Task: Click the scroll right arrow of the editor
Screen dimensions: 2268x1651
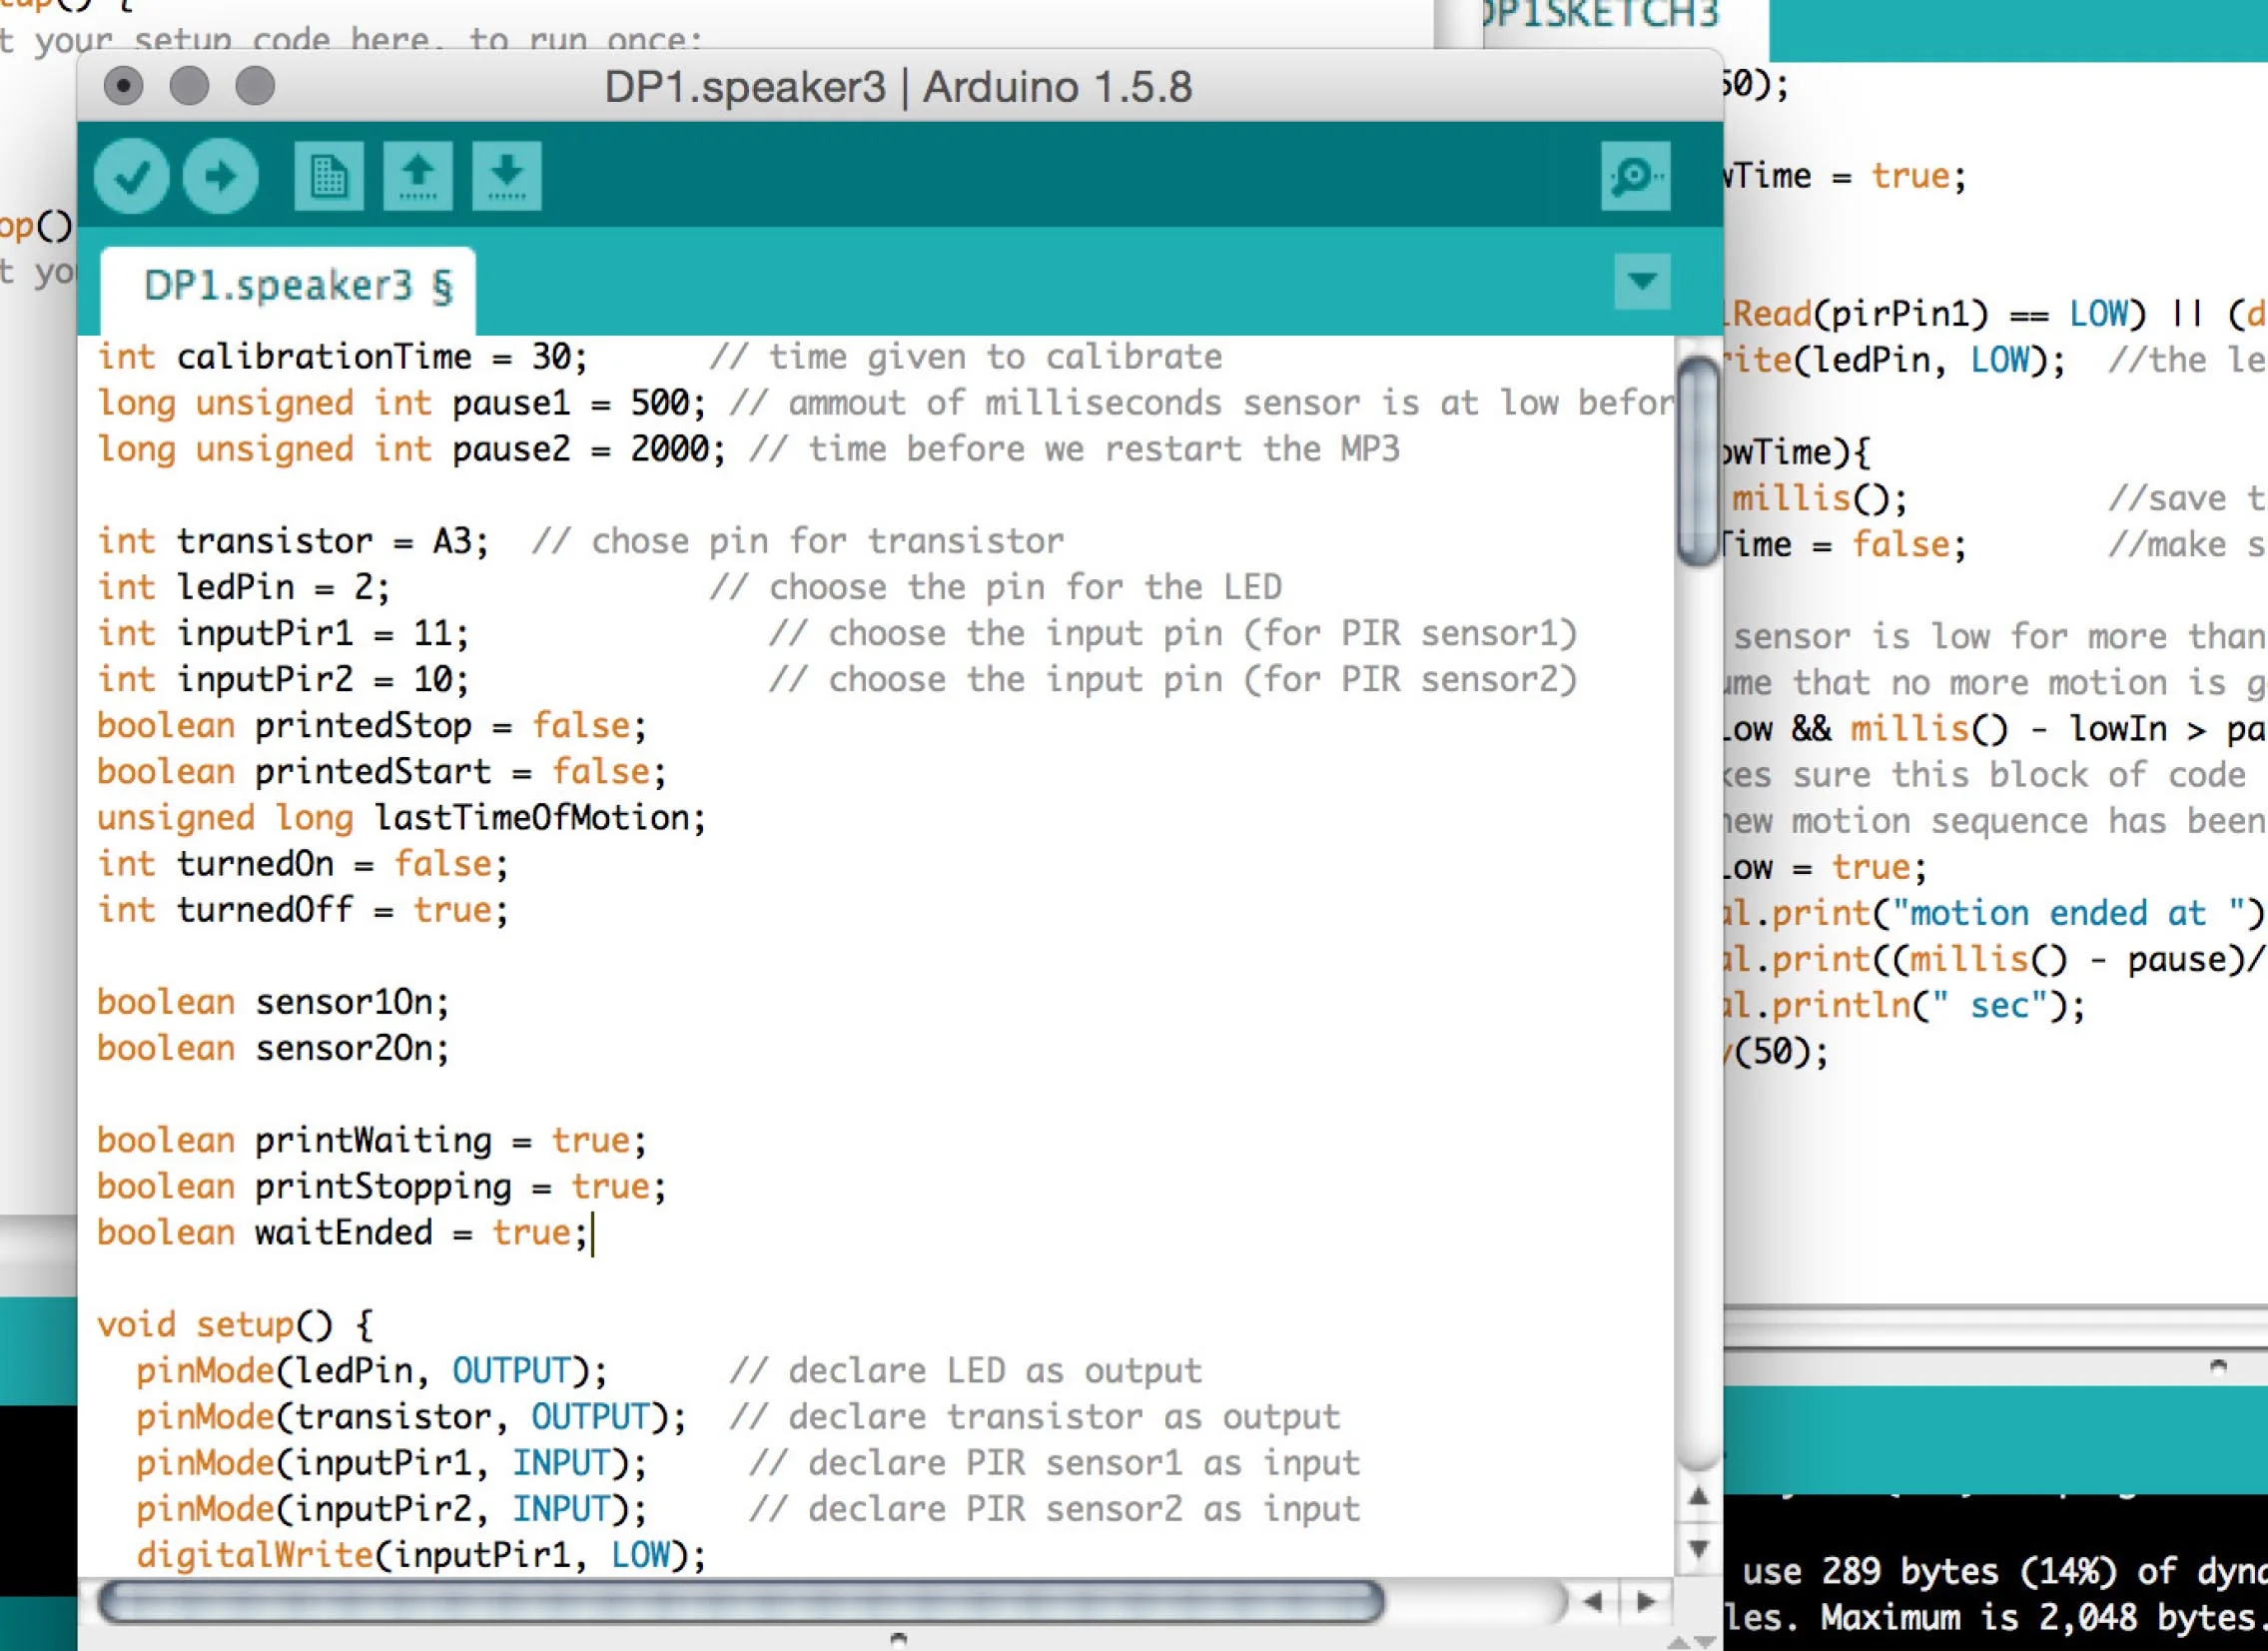Action: coord(1646,1602)
